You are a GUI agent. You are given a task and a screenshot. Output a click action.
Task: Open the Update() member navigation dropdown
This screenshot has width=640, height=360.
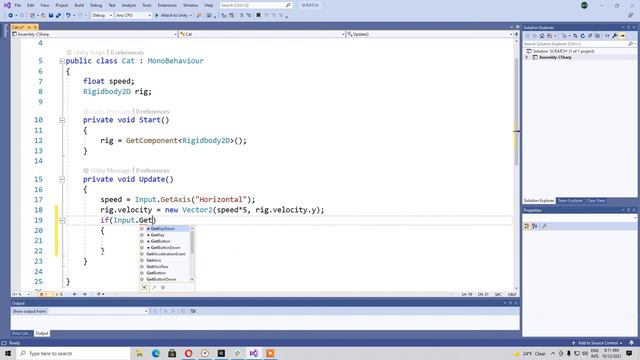[x=429, y=34]
